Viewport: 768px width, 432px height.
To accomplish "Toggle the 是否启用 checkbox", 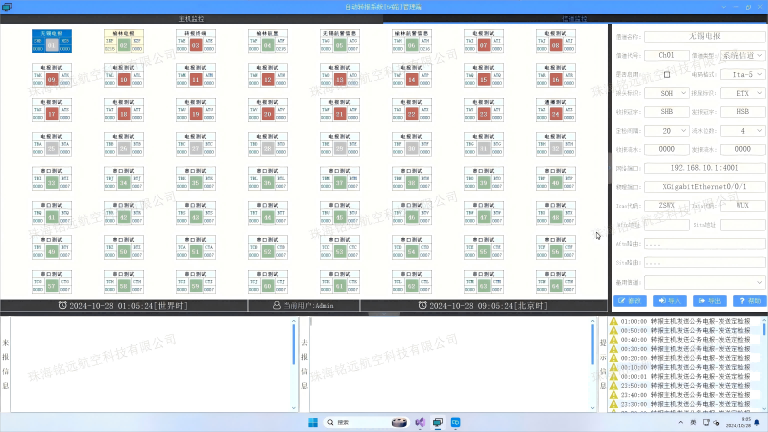I will [667, 74].
